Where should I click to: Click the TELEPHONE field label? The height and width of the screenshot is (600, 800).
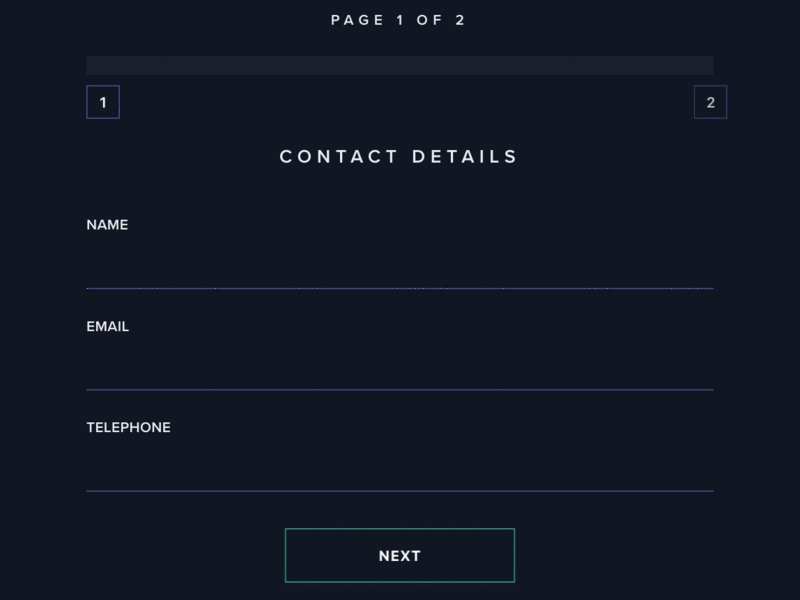(x=128, y=427)
